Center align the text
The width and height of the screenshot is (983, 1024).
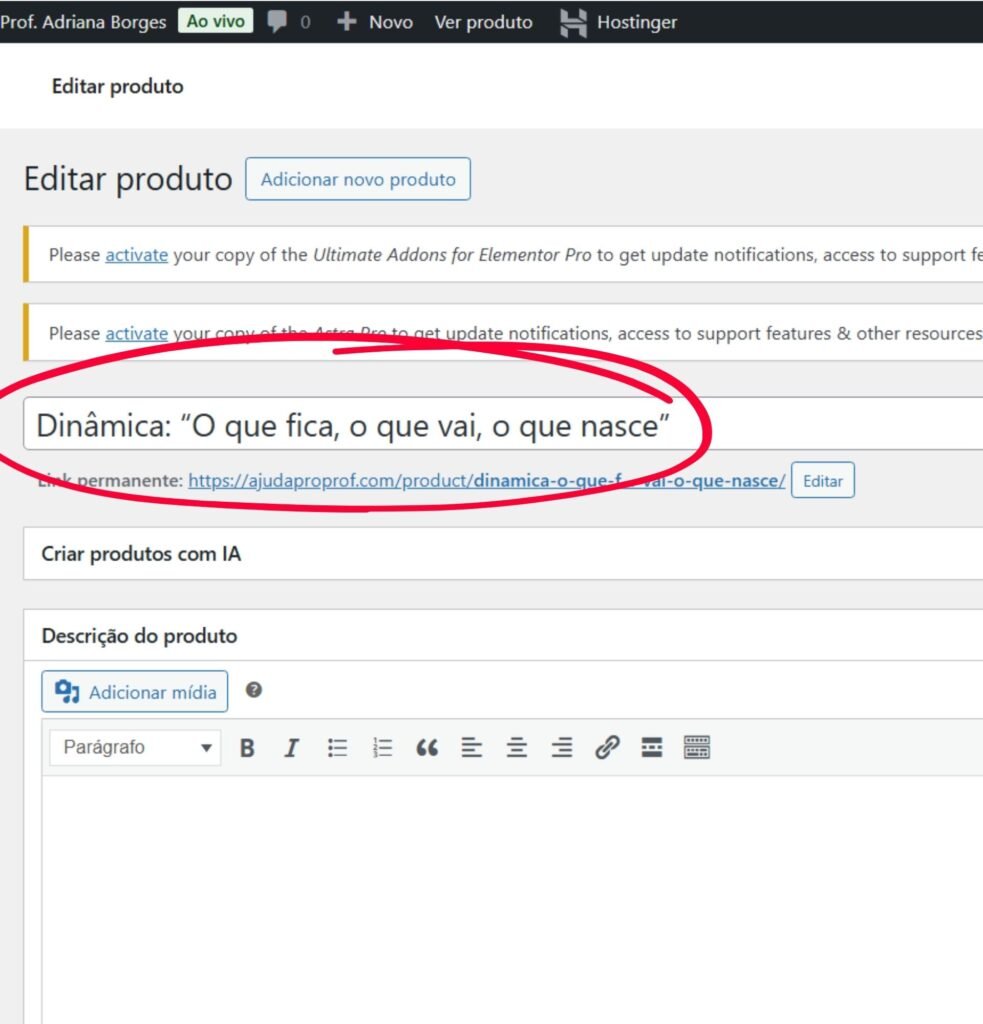point(517,748)
